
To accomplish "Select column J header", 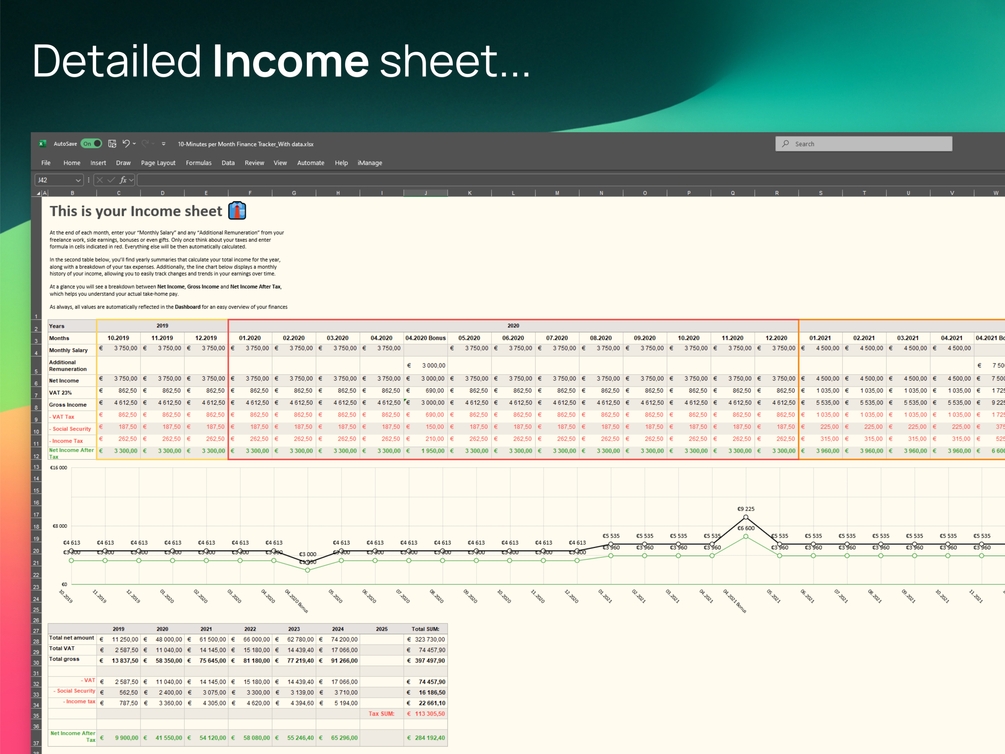I will [425, 192].
